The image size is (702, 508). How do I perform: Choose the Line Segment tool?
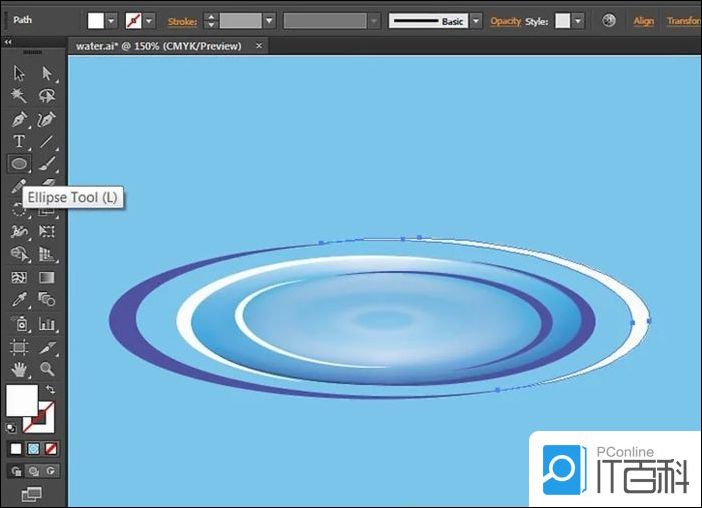[46, 141]
